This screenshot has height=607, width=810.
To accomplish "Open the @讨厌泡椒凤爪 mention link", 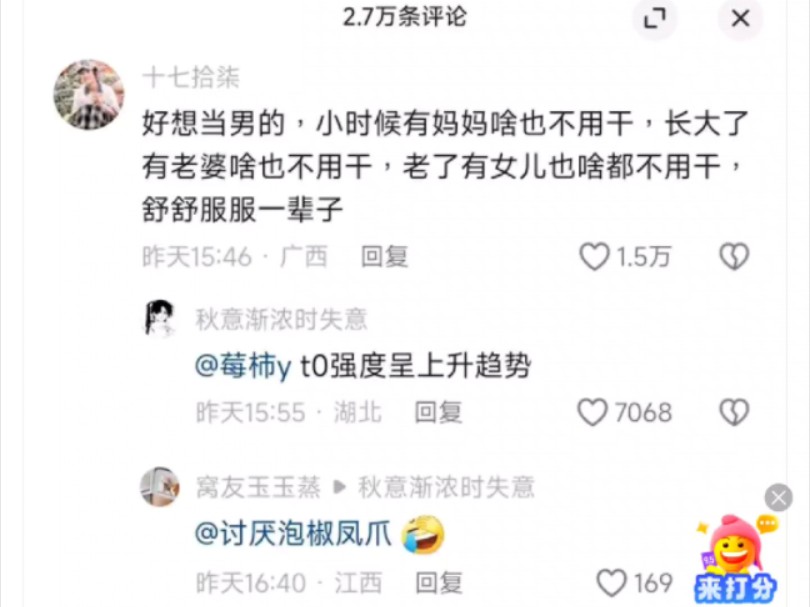I will tap(293, 533).
